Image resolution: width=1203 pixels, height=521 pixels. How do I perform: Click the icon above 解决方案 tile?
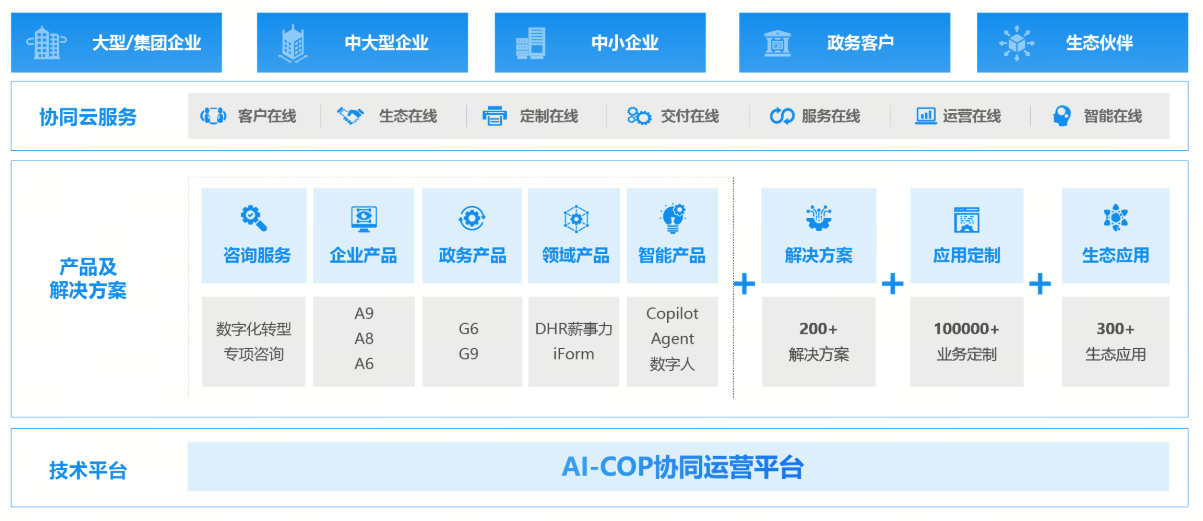(818, 217)
